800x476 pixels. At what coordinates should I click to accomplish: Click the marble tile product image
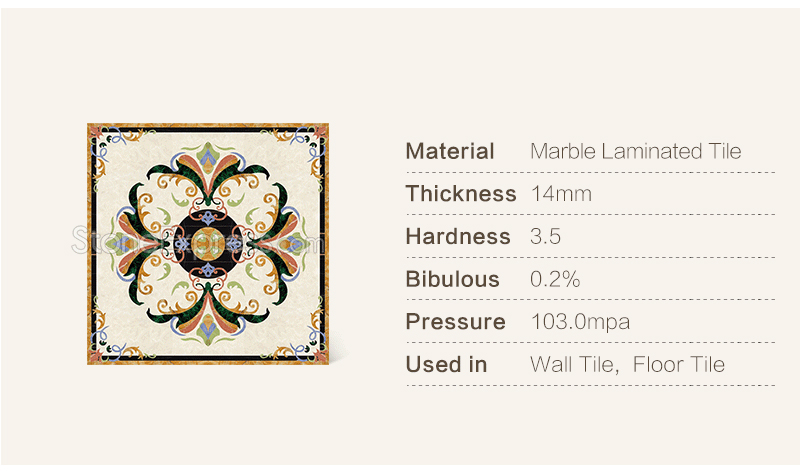(x=208, y=244)
